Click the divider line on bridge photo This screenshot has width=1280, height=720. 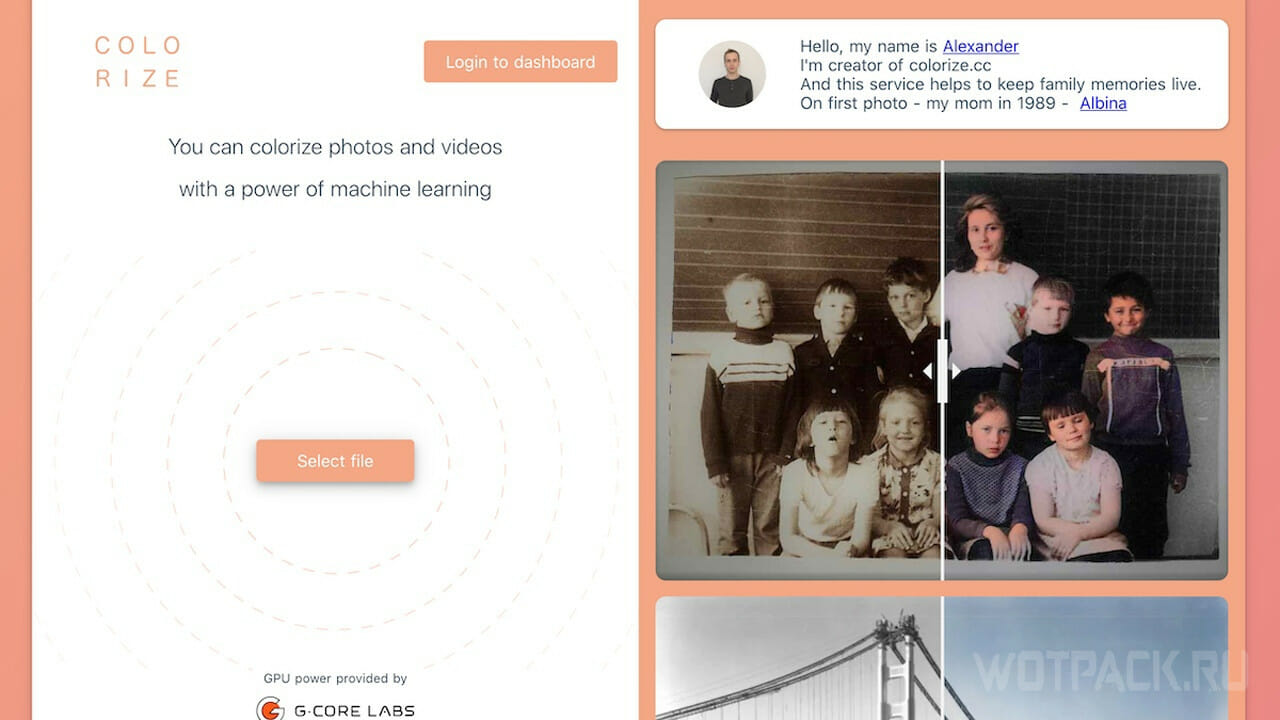click(x=942, y=658)
